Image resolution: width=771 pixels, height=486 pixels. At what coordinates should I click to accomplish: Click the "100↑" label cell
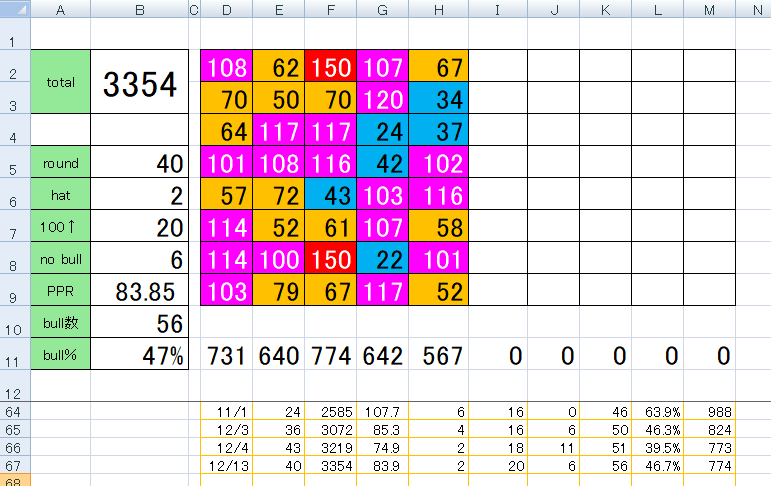60,226
